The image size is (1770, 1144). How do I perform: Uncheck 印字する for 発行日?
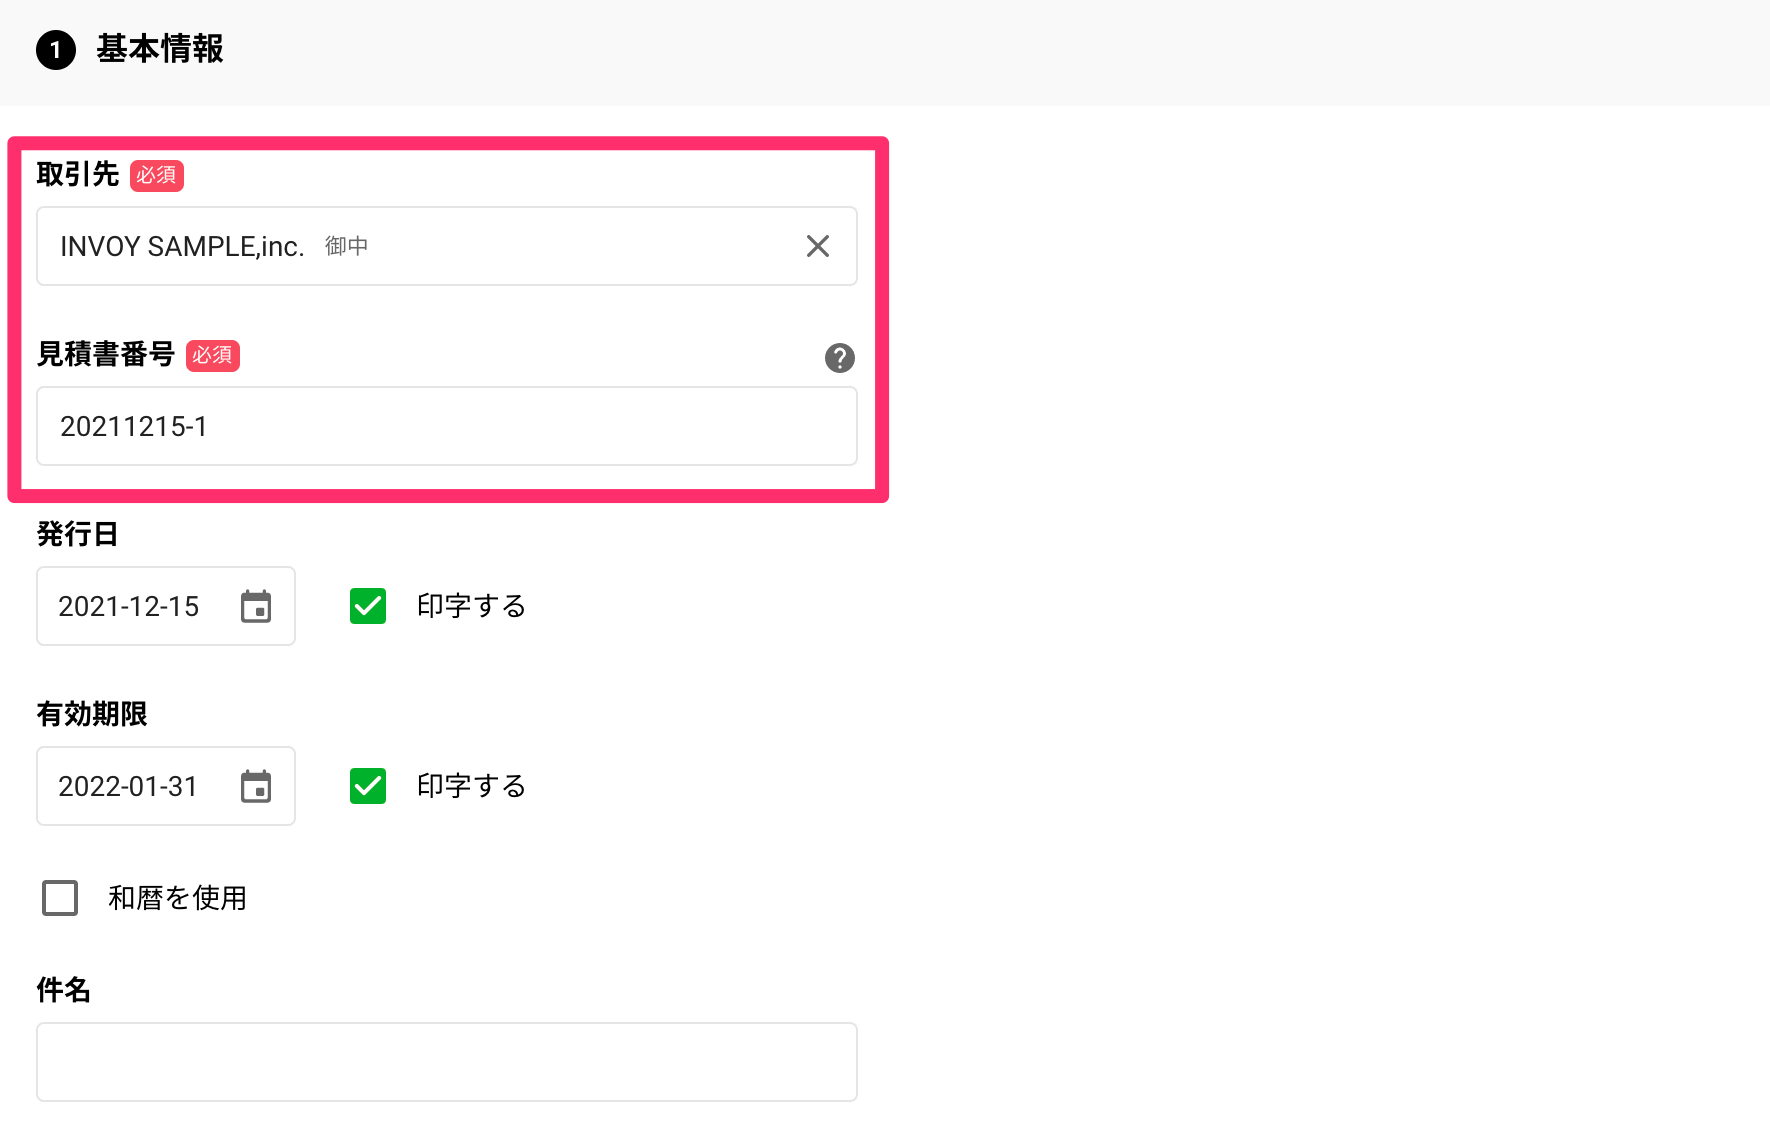[368, 606]
